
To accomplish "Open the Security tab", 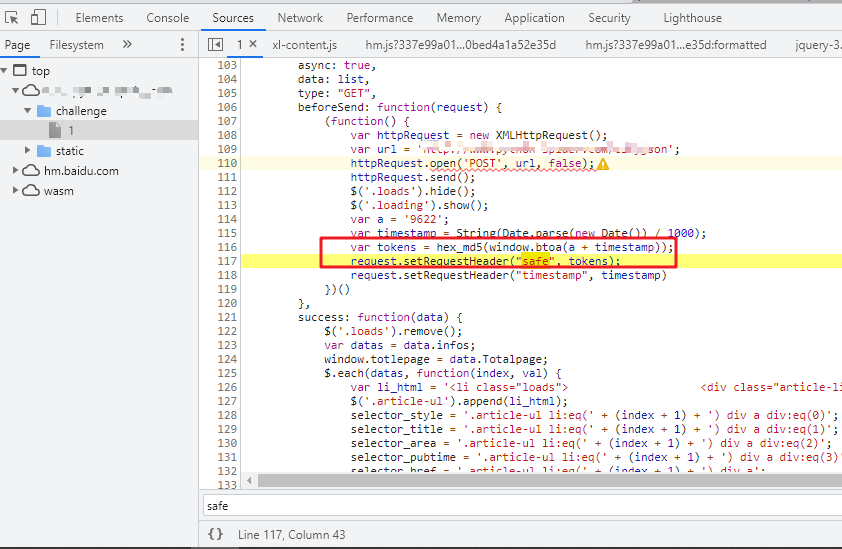I will pyautogui.click(x=609, y=18).
